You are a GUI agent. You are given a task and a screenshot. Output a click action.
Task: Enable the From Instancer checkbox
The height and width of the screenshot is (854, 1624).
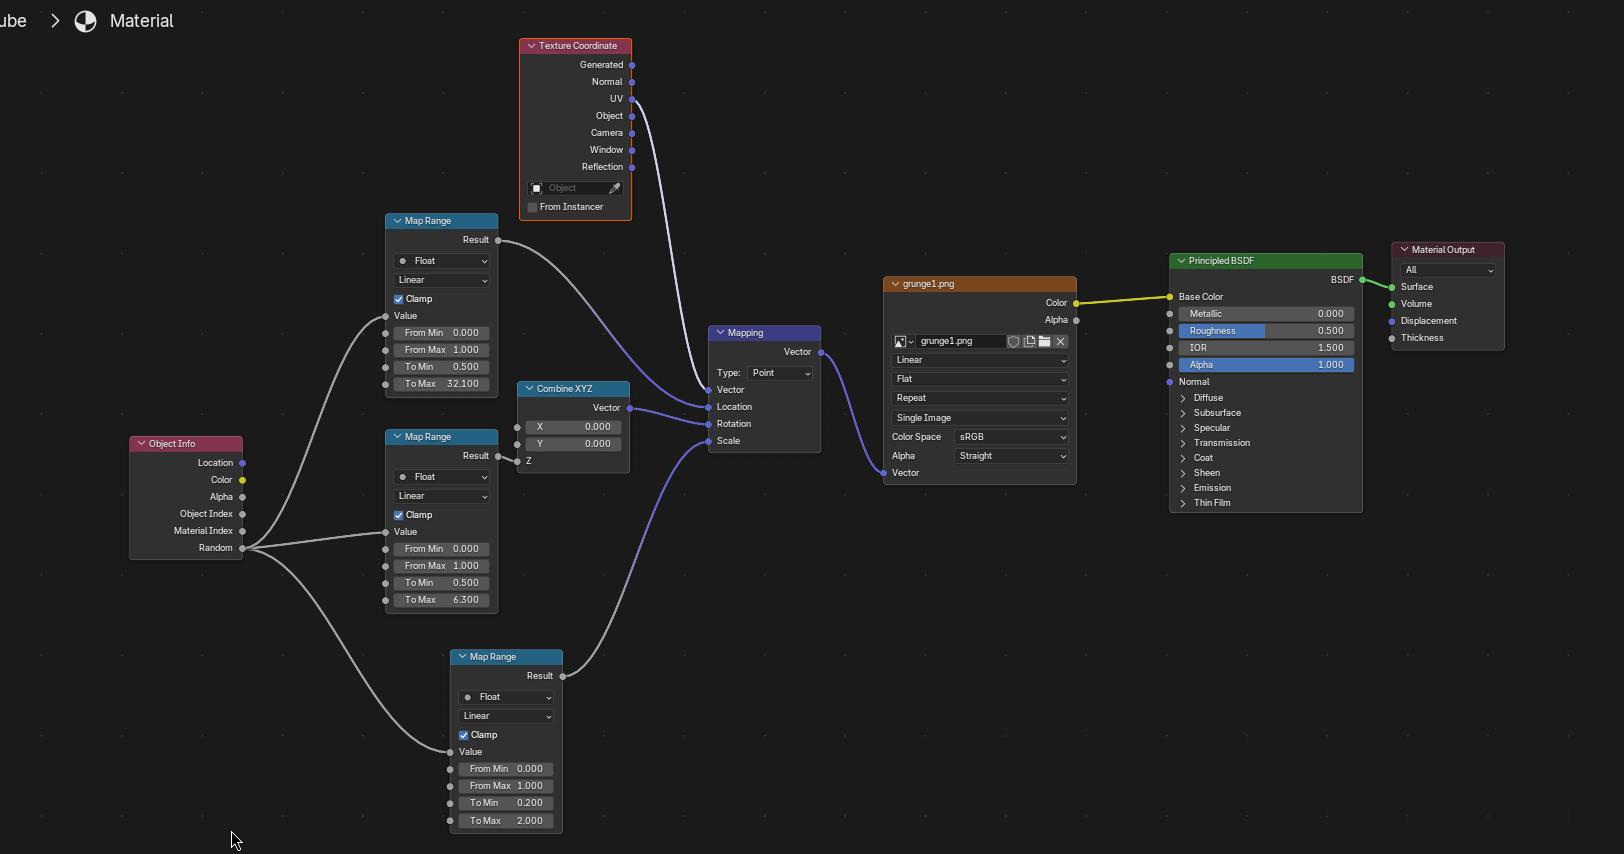tap(533, 207)
